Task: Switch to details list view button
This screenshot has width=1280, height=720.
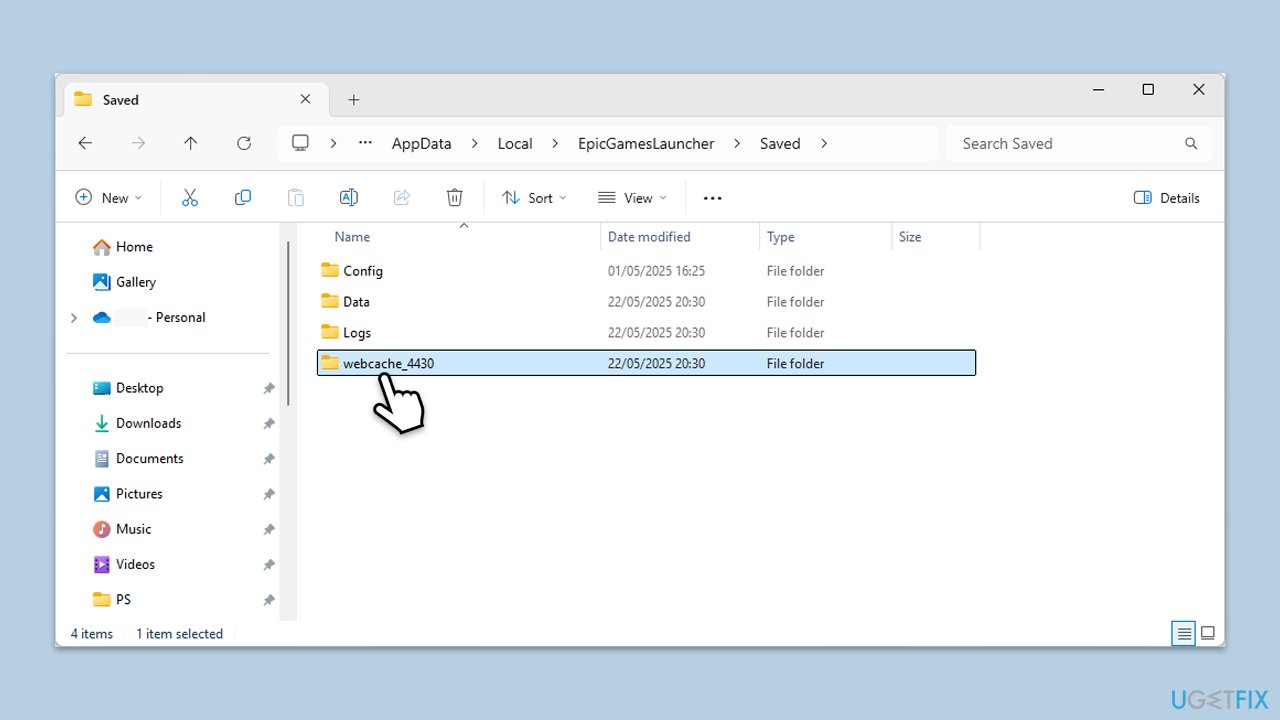Action: [1183, 633]
